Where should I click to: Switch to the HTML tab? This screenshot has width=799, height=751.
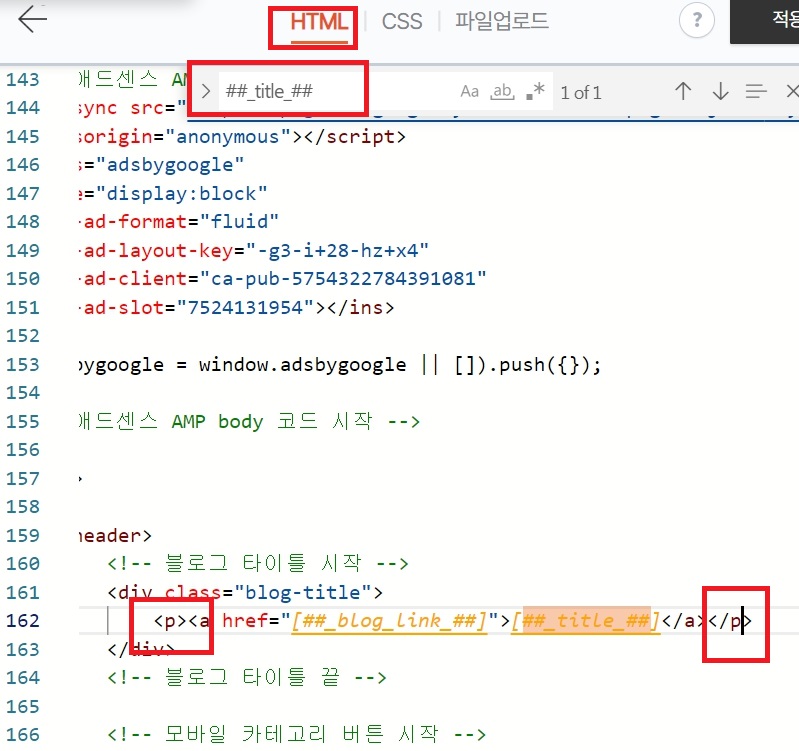pyautogui.click(x=319, y=22)
